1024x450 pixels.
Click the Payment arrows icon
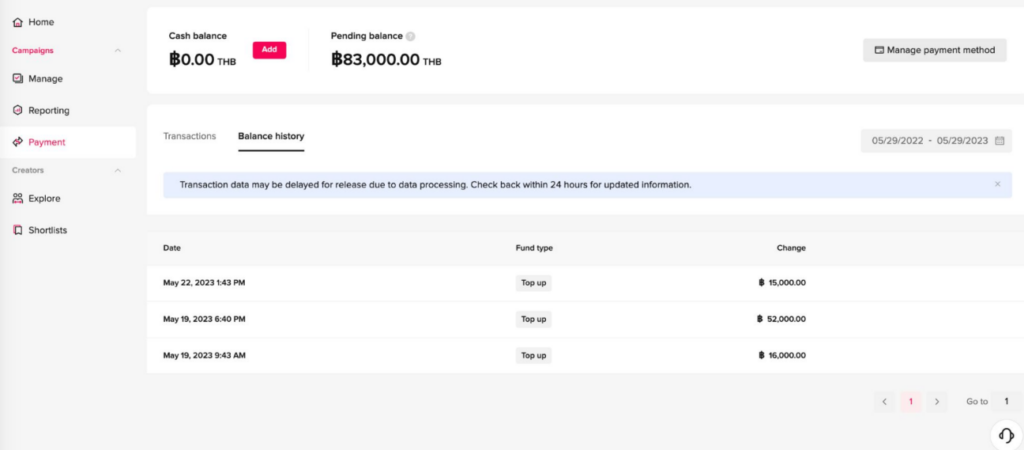[x=18, y=142]
